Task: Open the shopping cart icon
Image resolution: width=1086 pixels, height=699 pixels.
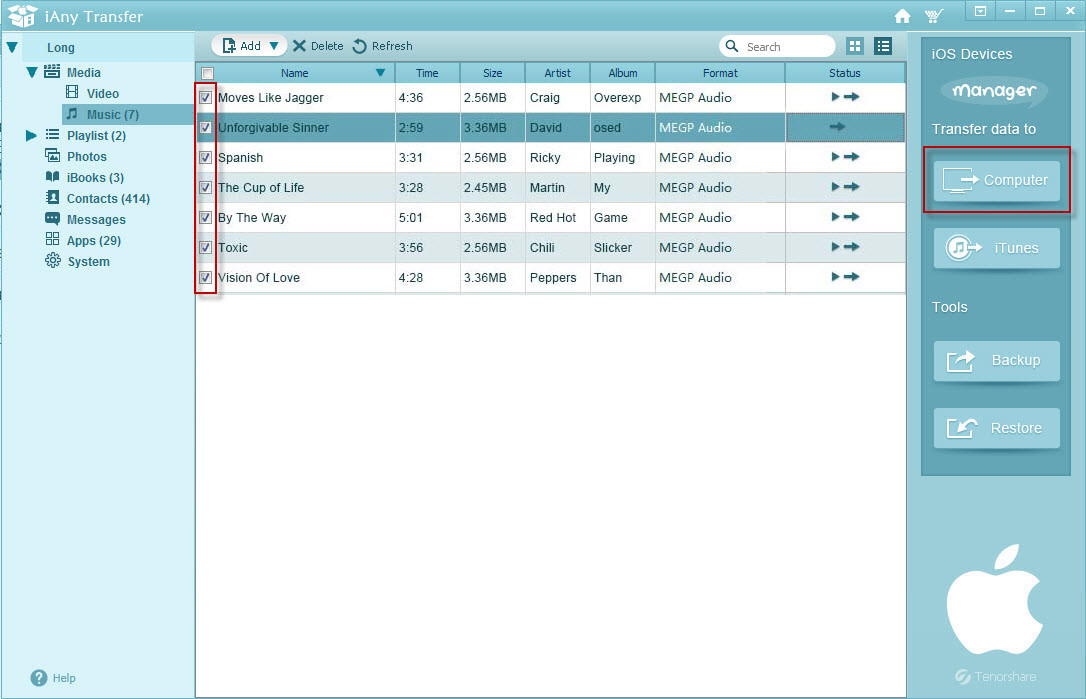Action: pyautogui.click(x=934, y=16)
